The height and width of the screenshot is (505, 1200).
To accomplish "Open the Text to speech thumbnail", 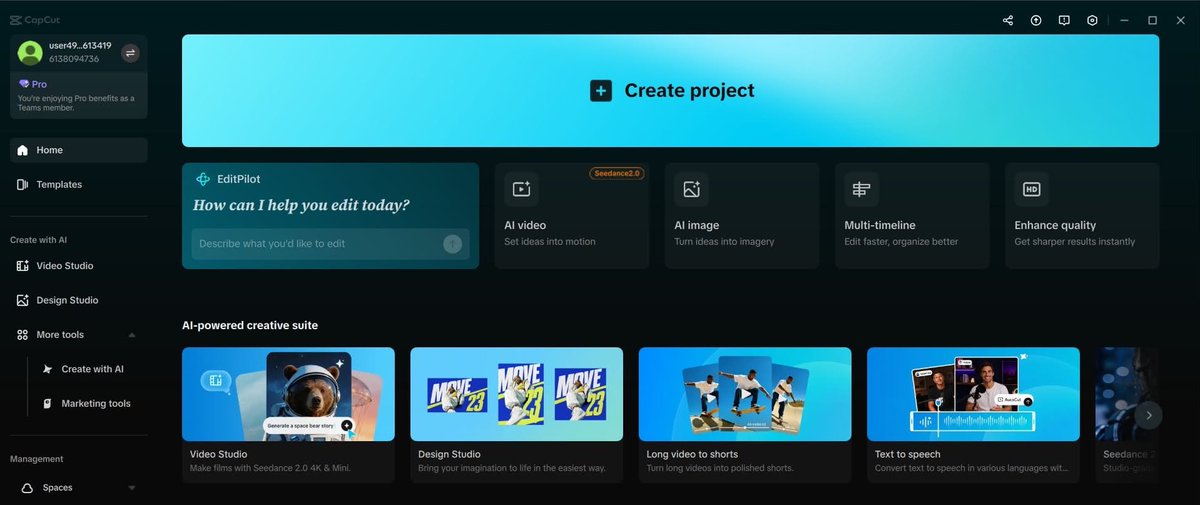I will (973, 394).
